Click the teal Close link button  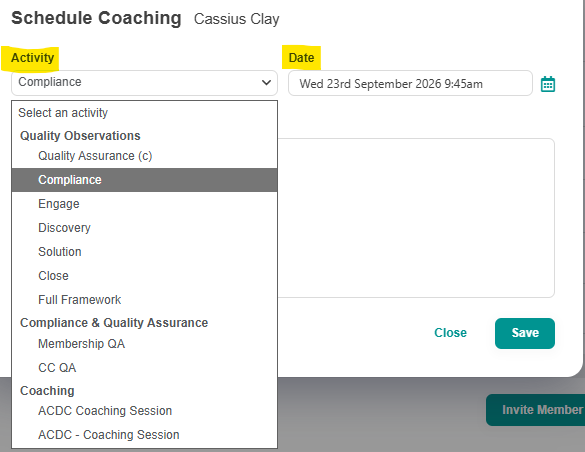click(450, 333)
